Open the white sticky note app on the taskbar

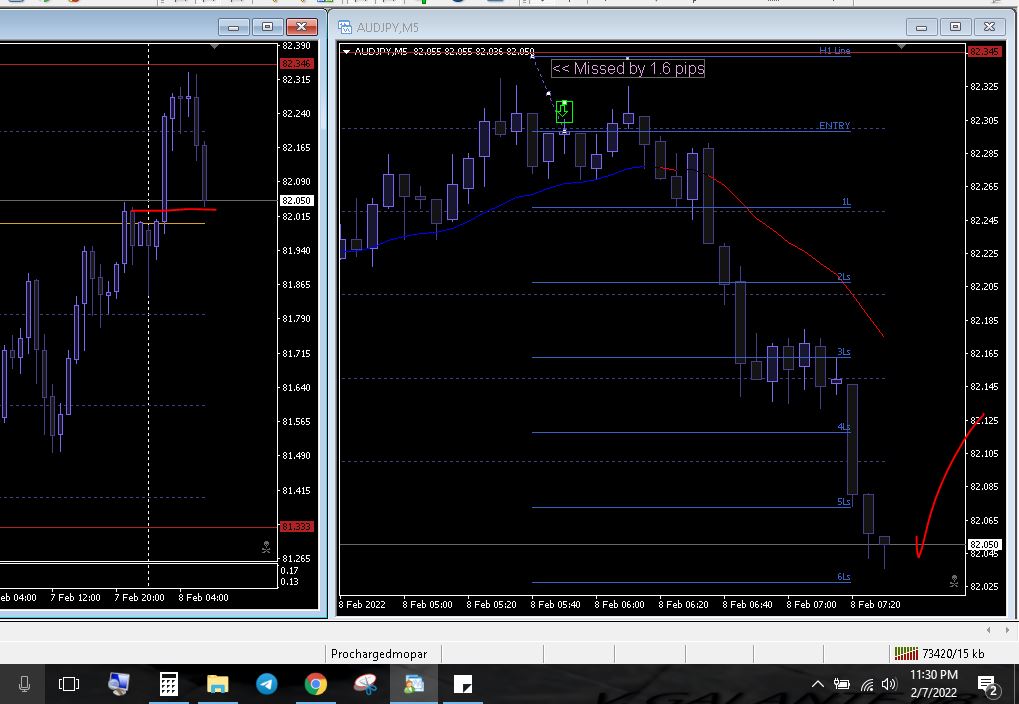coord(463,684)
